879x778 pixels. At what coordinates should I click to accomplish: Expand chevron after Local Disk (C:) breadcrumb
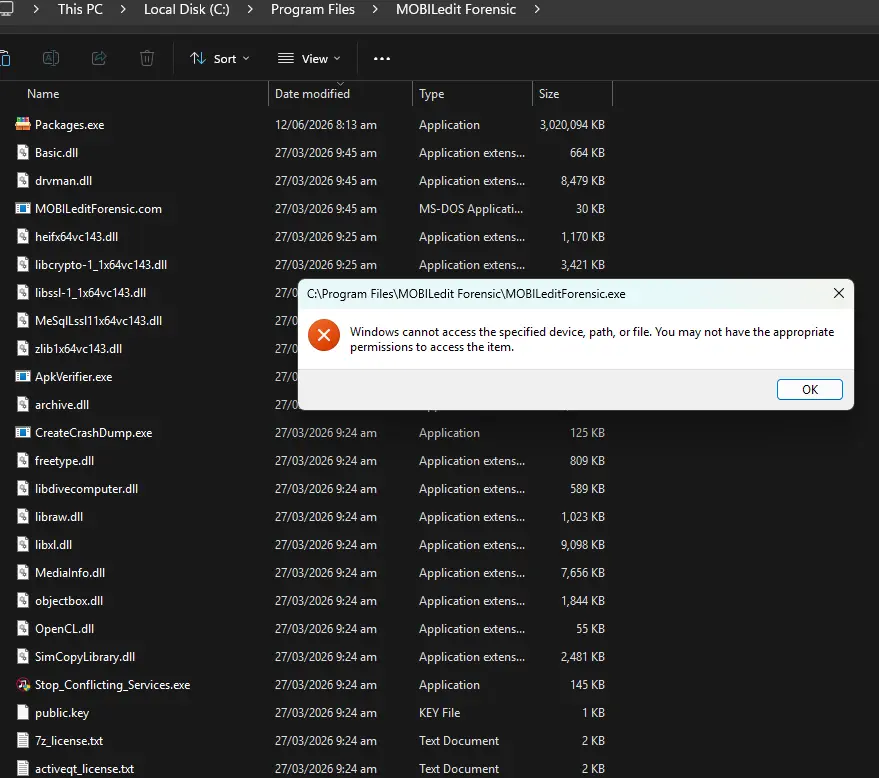click(250, 9)
